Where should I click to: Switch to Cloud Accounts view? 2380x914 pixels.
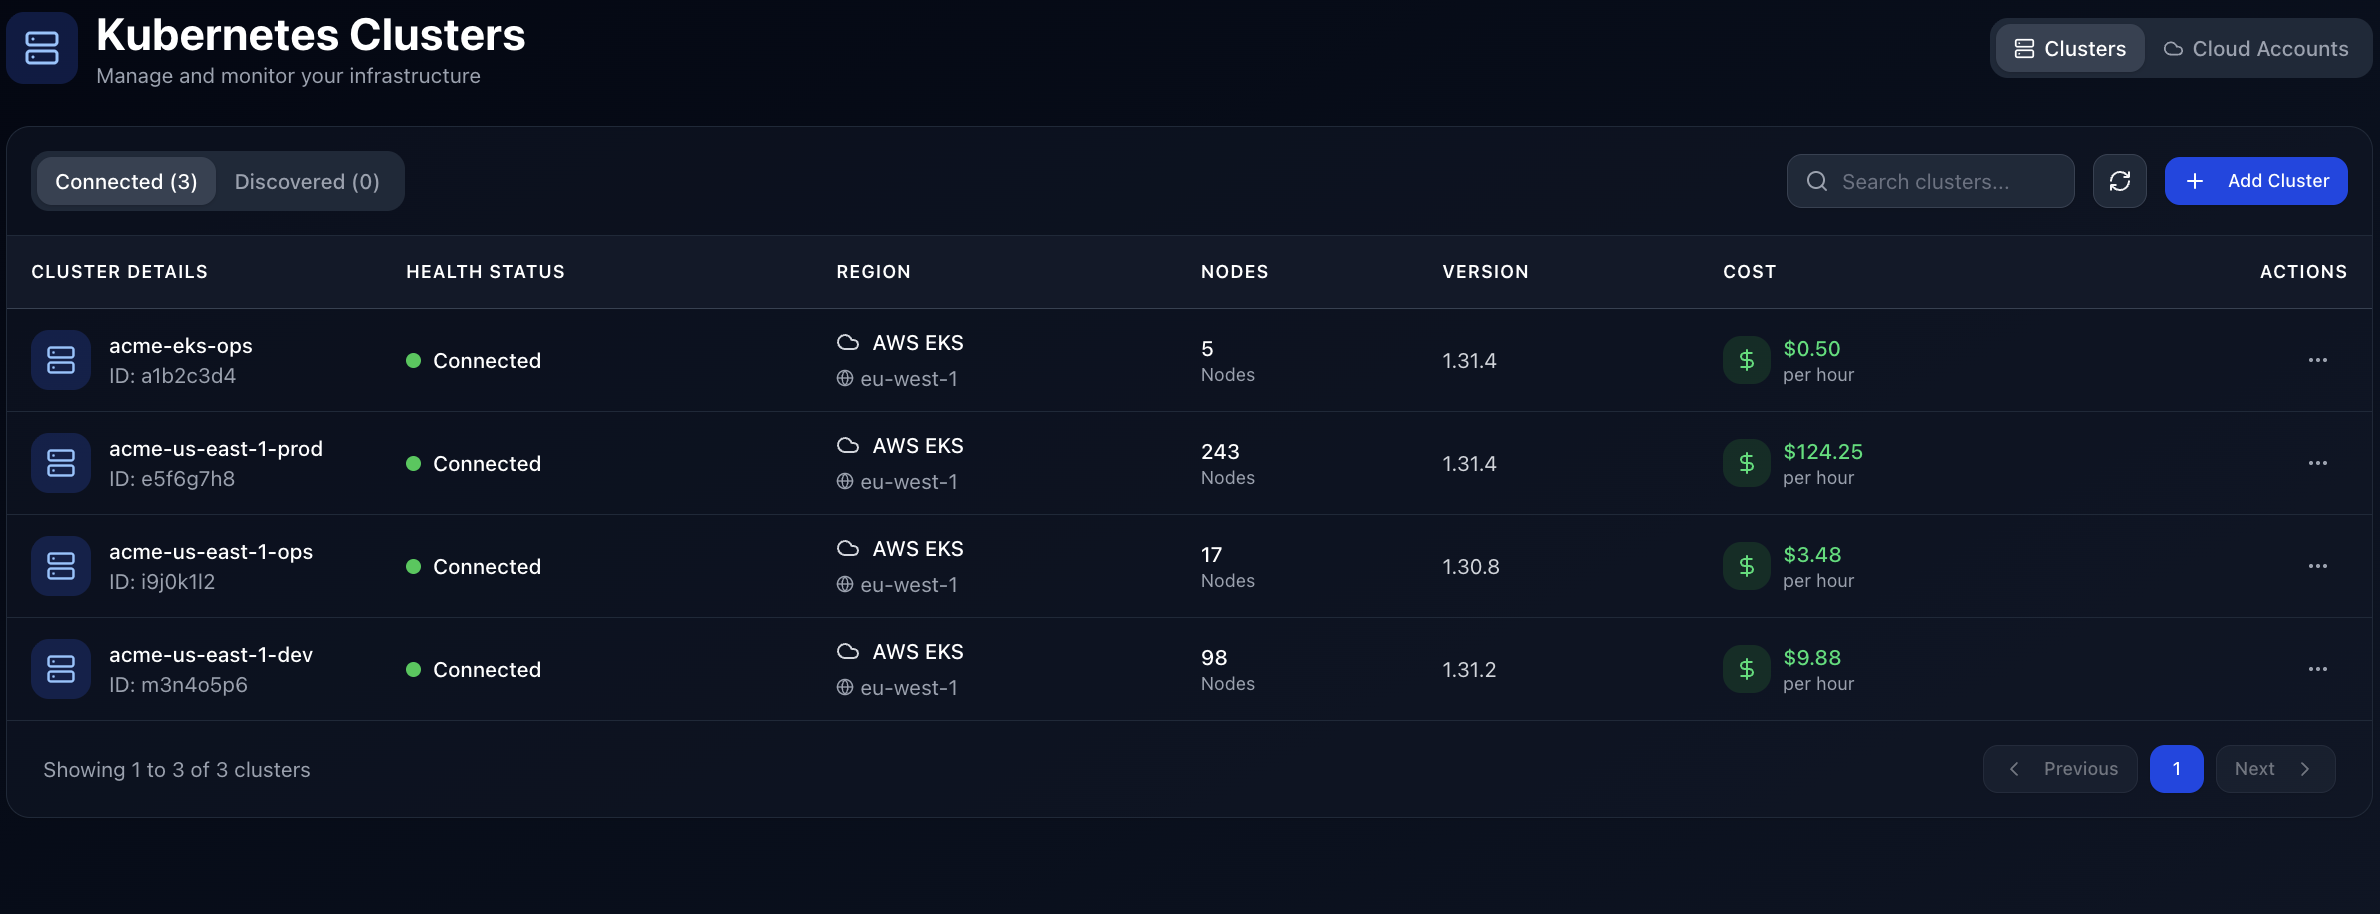click(x=2256, y=48)
